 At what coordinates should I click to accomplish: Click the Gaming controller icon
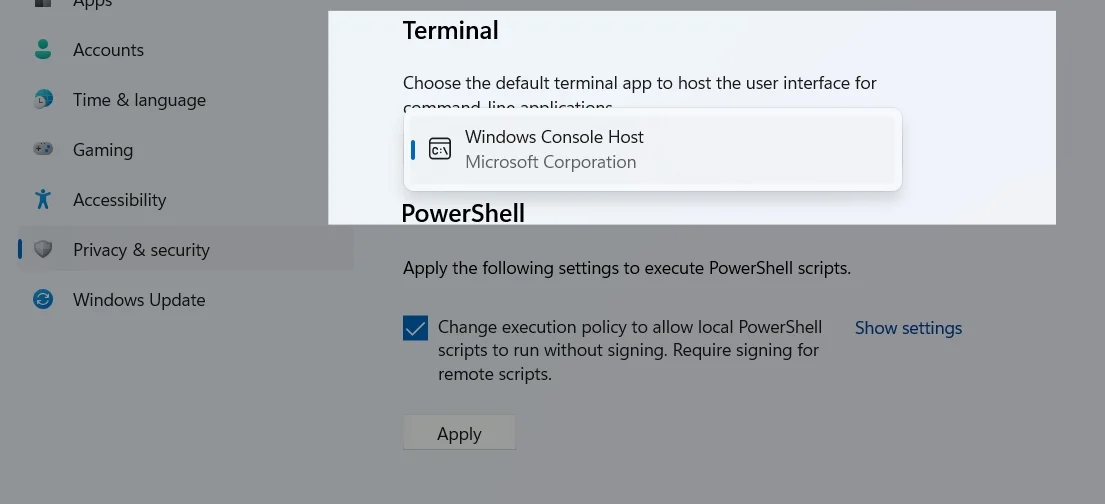click(x=43, y=149)
